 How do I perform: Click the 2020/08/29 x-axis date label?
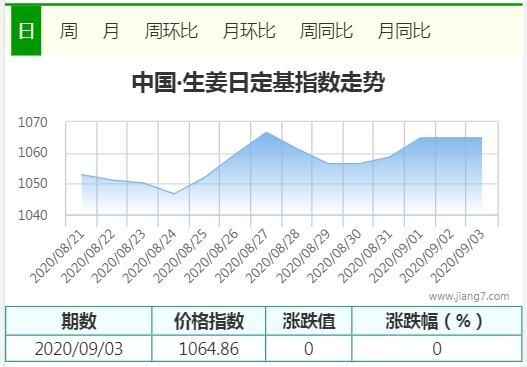303,256
